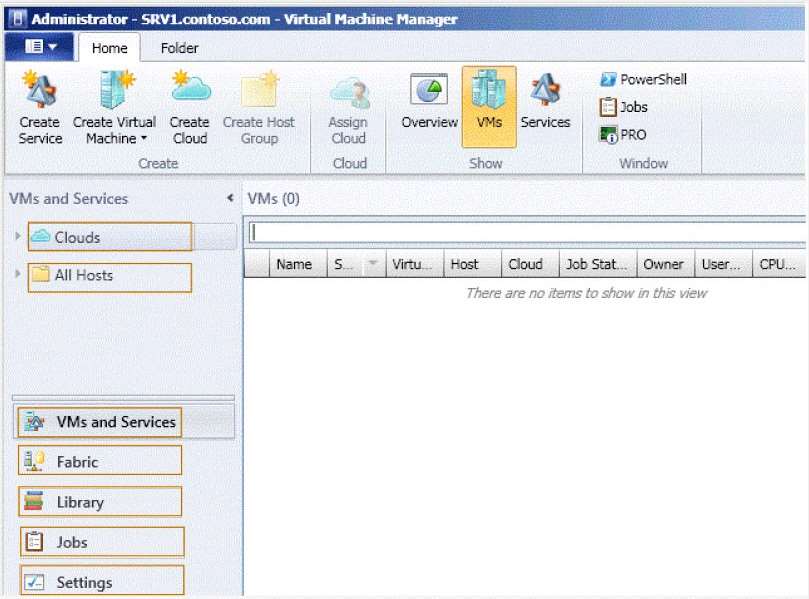Open the Library workspace
The image size is (809, 599).
click(100, 501)
